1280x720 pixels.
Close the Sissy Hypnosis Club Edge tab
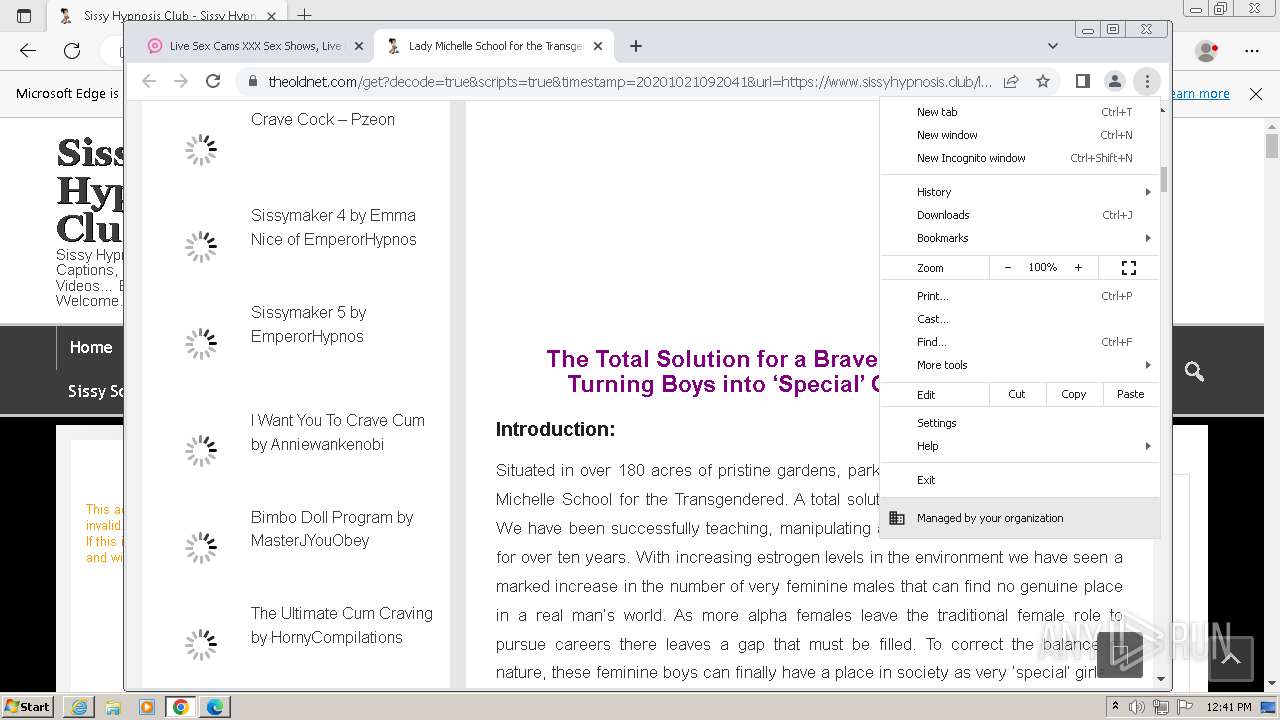(x=271, y=16)
